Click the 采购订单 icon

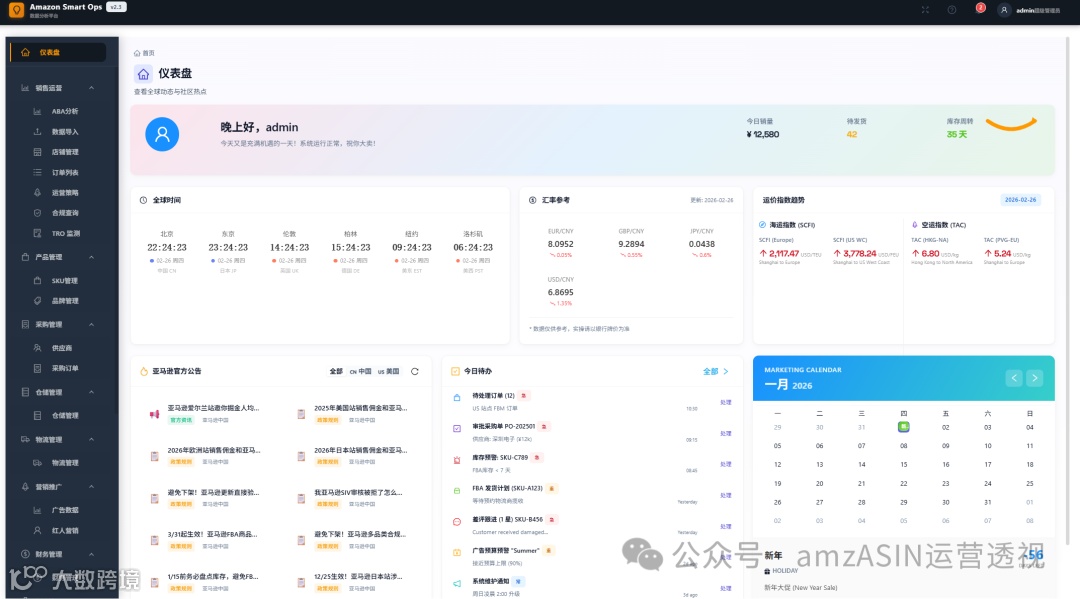tap(37, 368)
